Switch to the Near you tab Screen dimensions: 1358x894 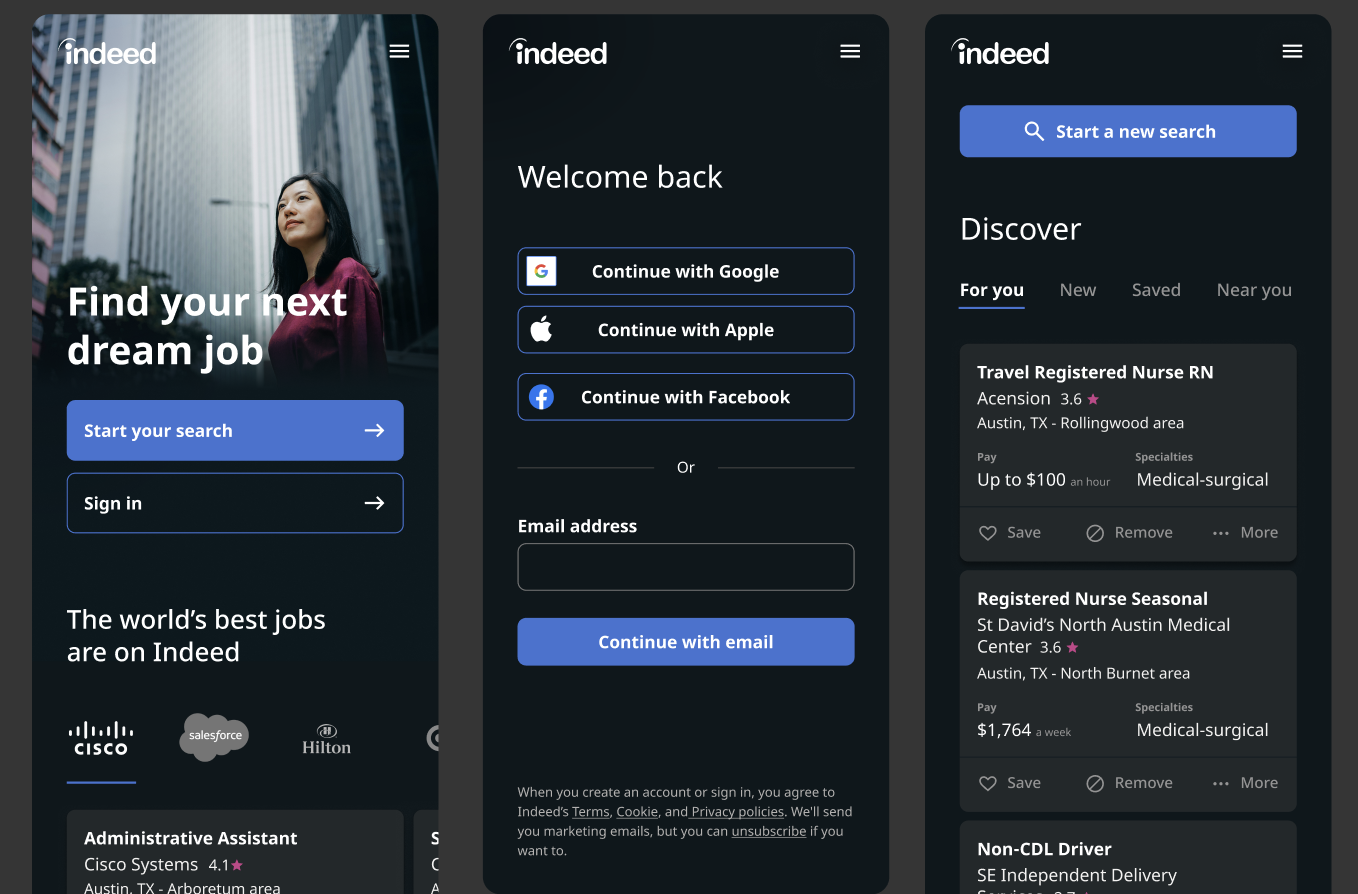[x=1254, y=290]
